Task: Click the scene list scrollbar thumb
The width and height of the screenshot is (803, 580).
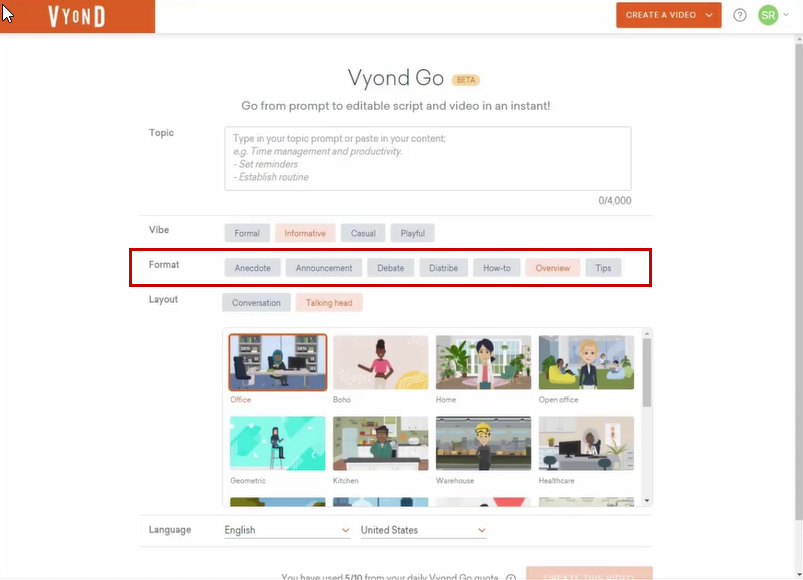Action: click(647, 373)
